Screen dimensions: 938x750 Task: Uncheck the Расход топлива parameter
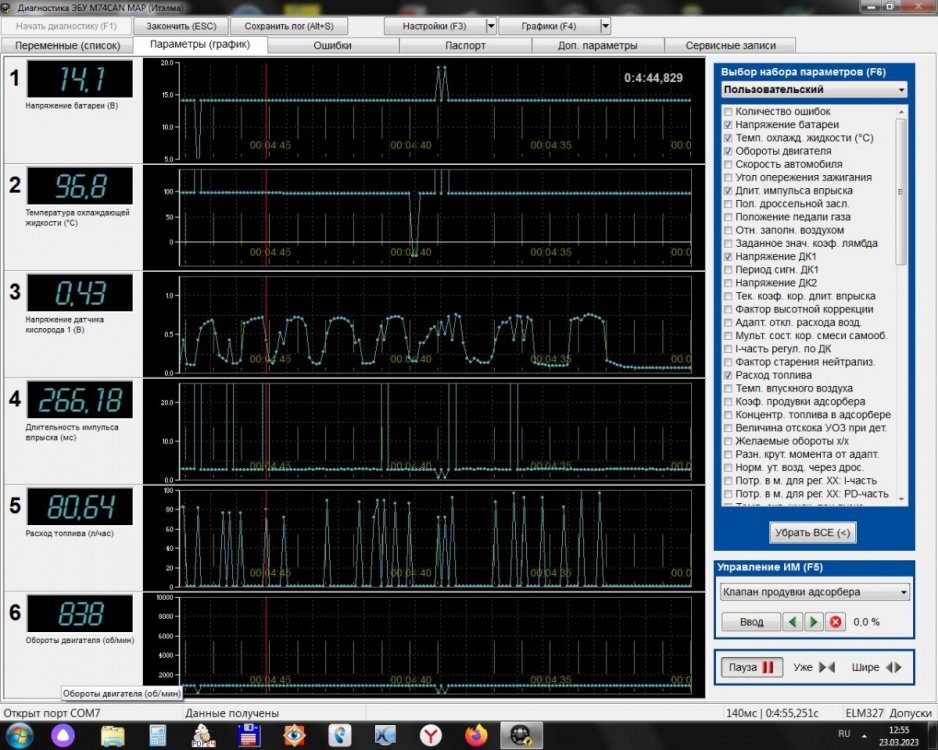(728, 375)
